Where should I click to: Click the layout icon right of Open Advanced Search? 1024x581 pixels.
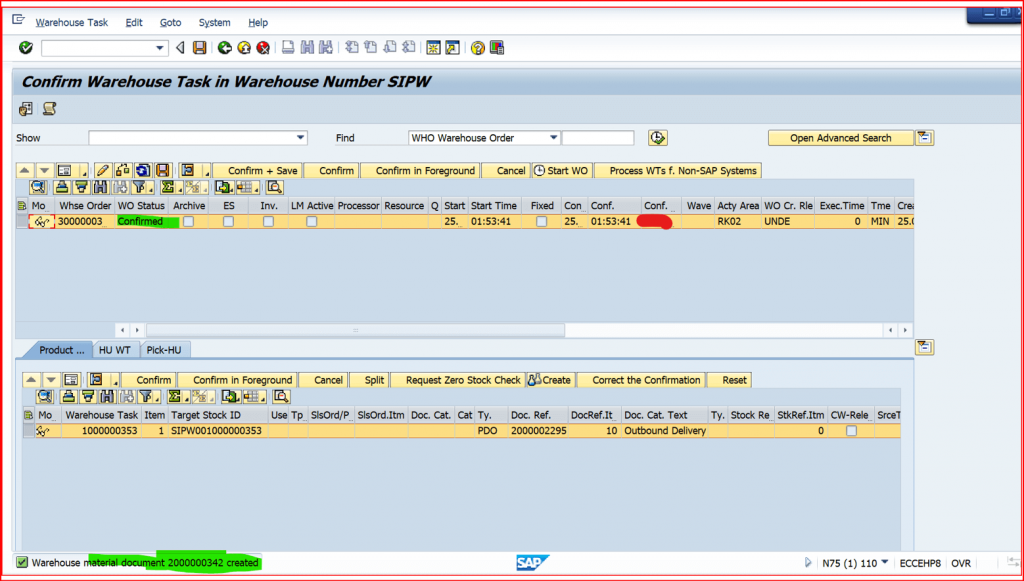tap(925, 138)
